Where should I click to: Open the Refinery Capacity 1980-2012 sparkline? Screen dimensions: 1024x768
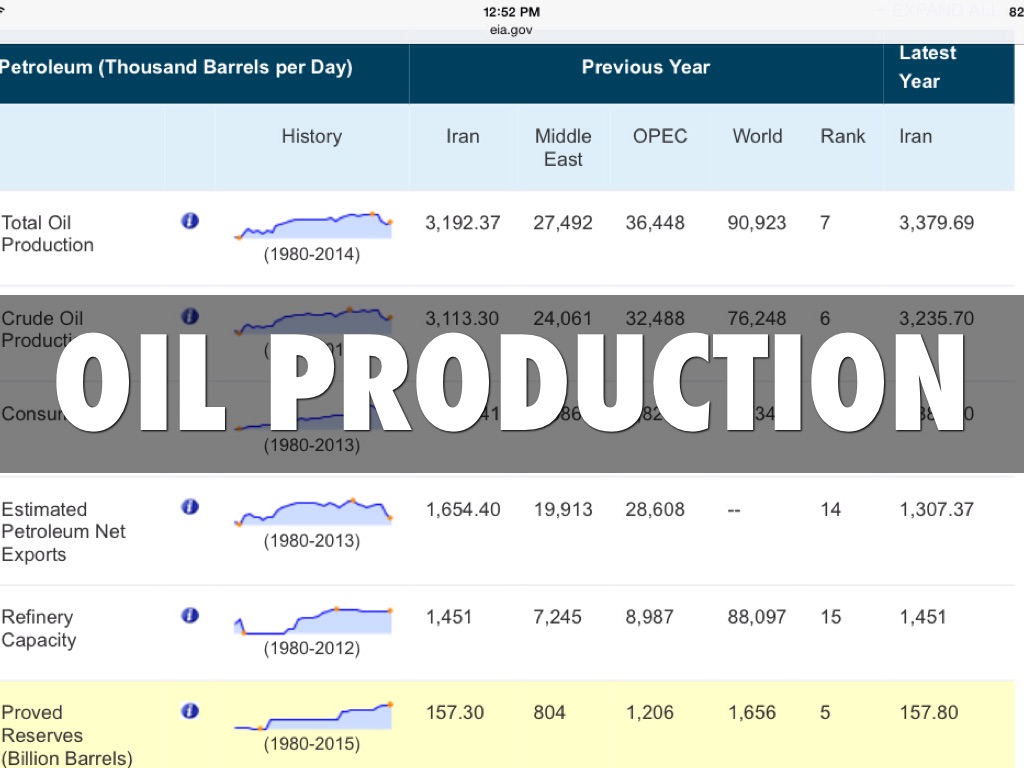pyautogui.click(x=313, y=620)
